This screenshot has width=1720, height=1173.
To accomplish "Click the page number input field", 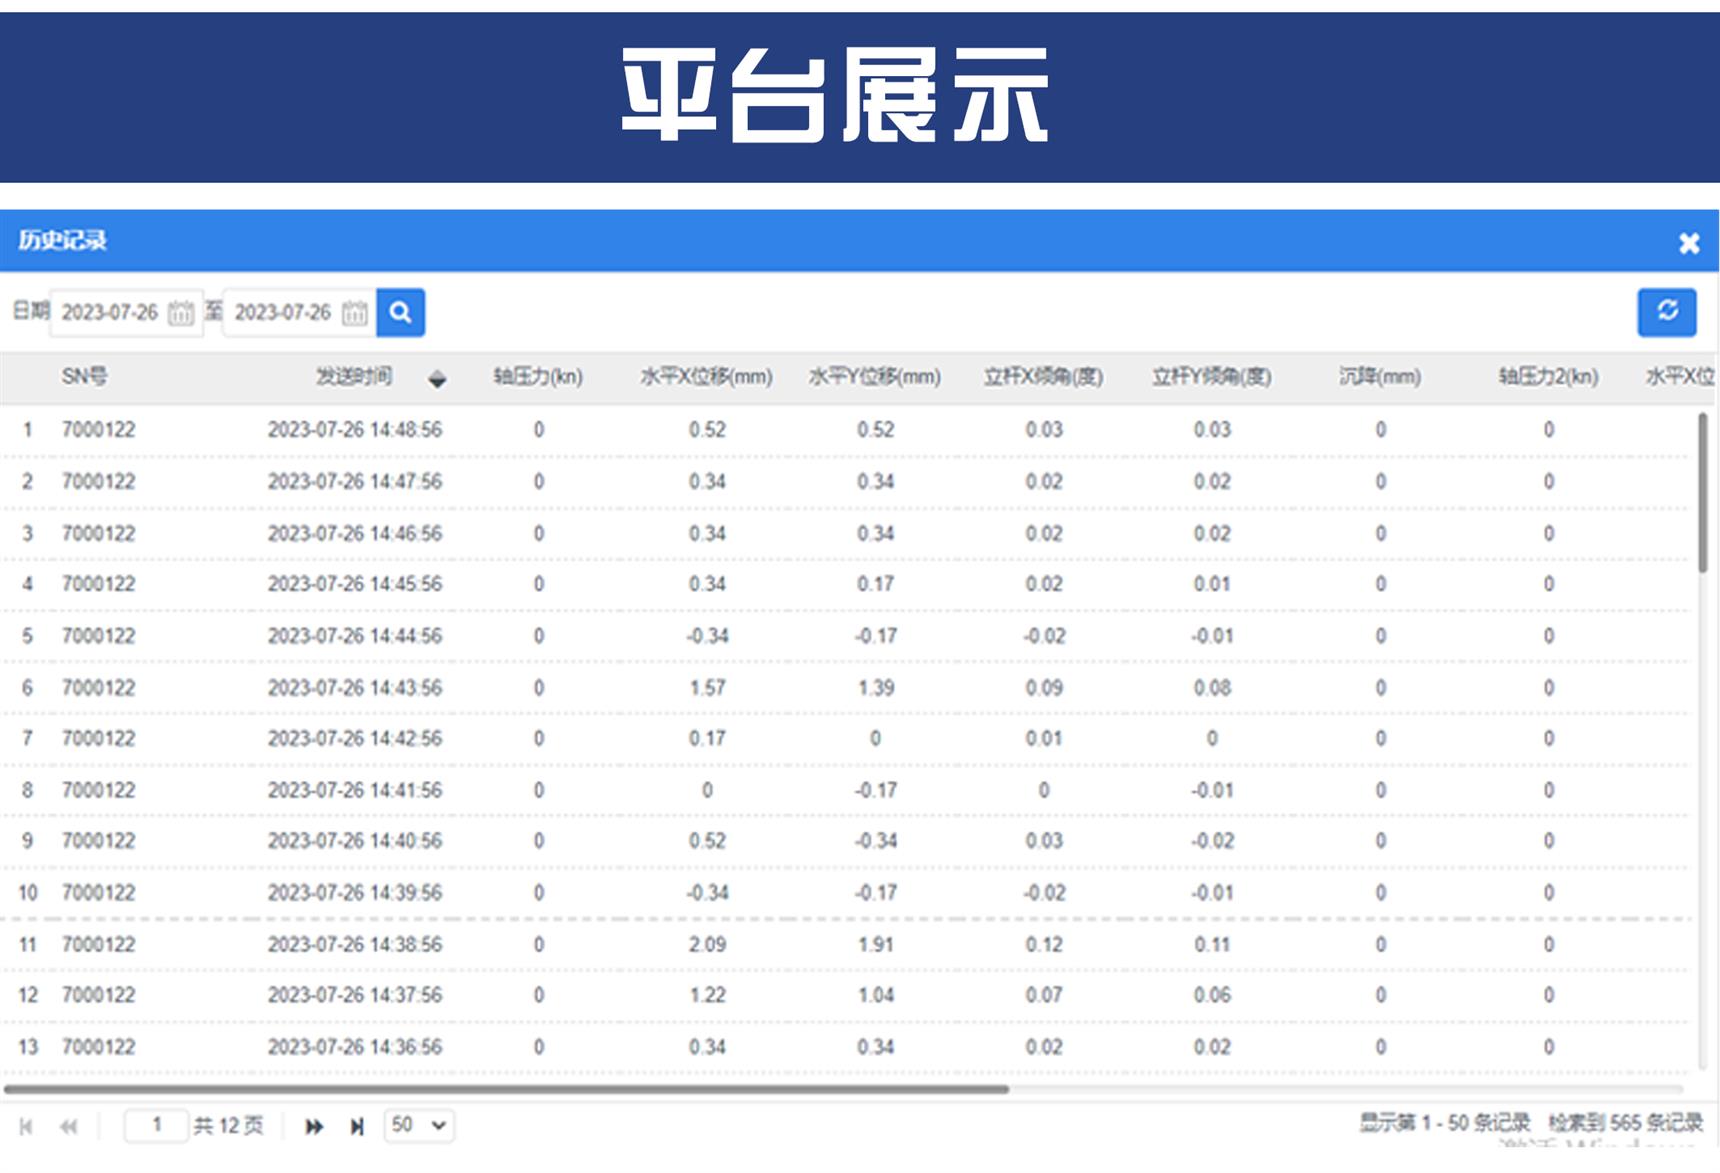I will (x=156, y=1125).
